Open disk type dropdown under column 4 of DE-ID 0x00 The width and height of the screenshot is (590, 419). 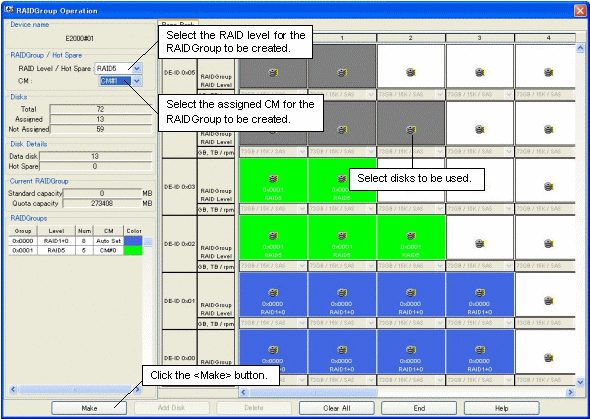pos(545,380)
